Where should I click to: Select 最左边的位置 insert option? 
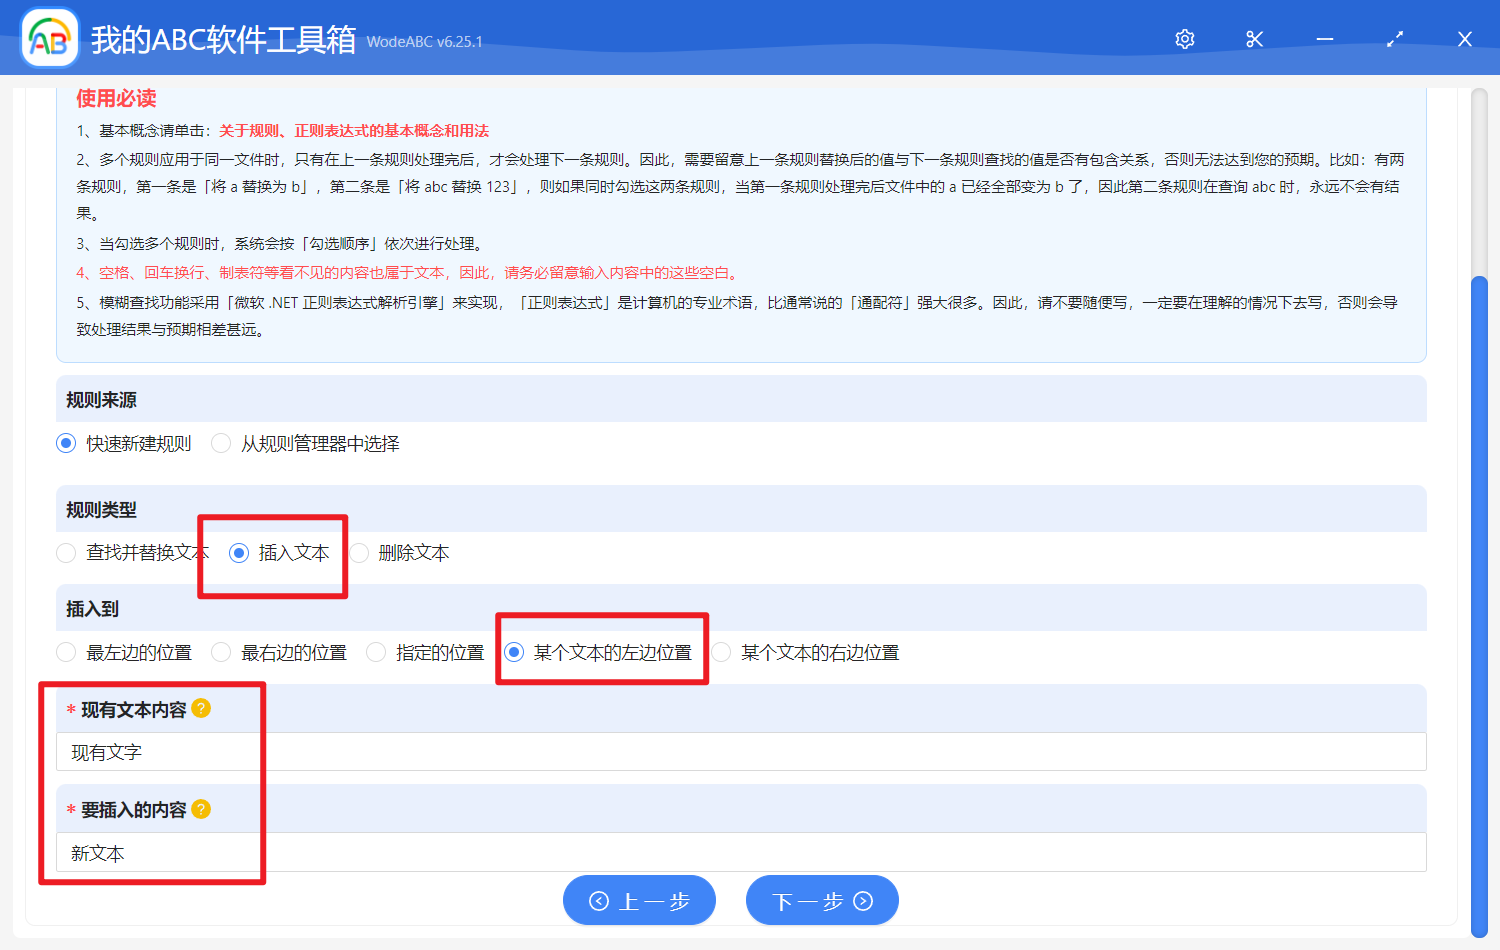click(x=66, y=652)
